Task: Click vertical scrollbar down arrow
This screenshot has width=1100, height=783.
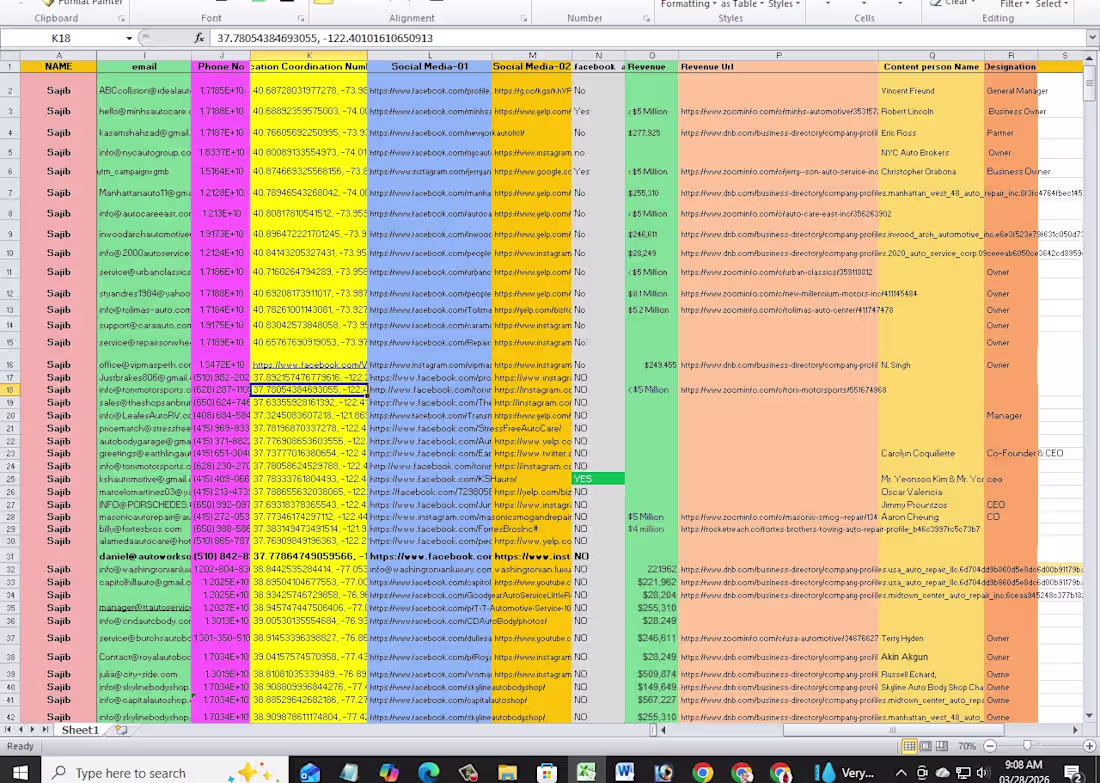Action: pos(1089,716)
